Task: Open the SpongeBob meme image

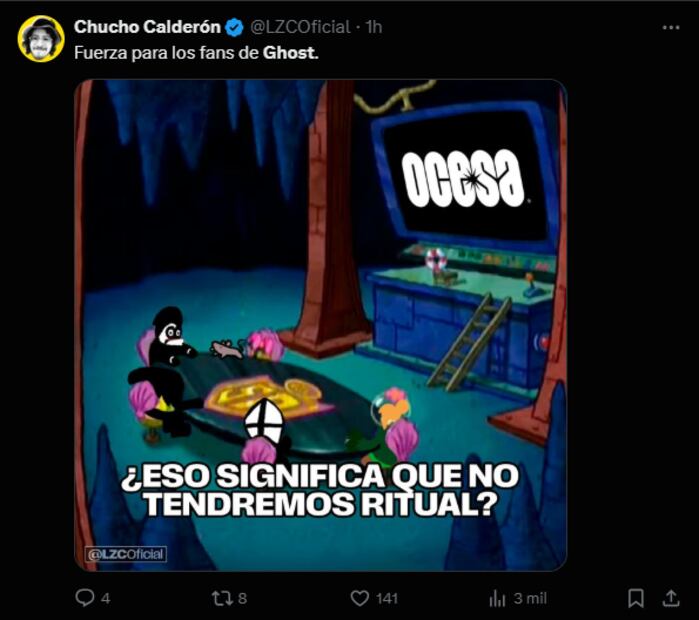Action: point(321,325)
